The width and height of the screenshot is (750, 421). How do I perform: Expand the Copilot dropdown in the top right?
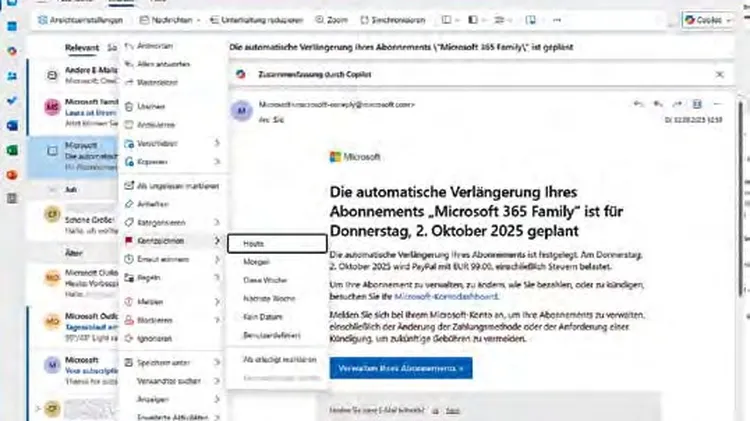click(x=726, y=20)
